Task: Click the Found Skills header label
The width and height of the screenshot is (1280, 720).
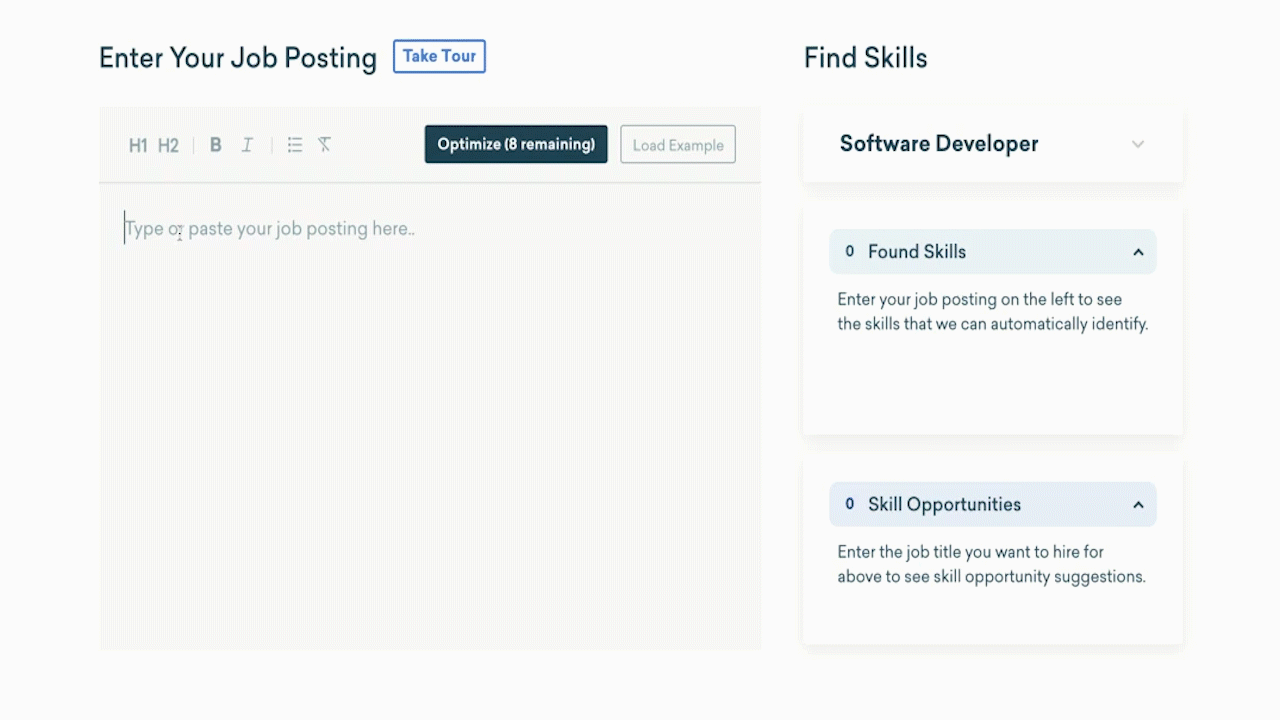Action: [x=916, y=252]
